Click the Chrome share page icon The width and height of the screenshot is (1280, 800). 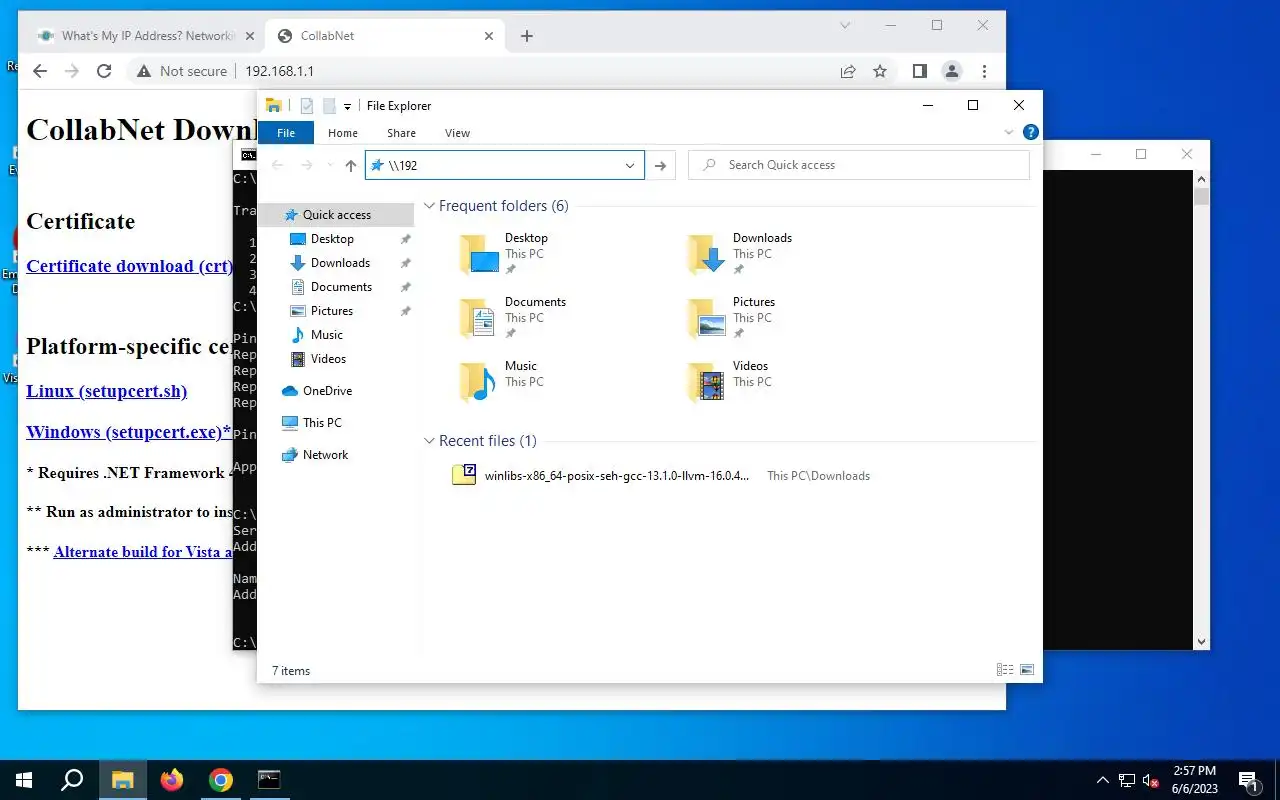[x=848, y=71]
